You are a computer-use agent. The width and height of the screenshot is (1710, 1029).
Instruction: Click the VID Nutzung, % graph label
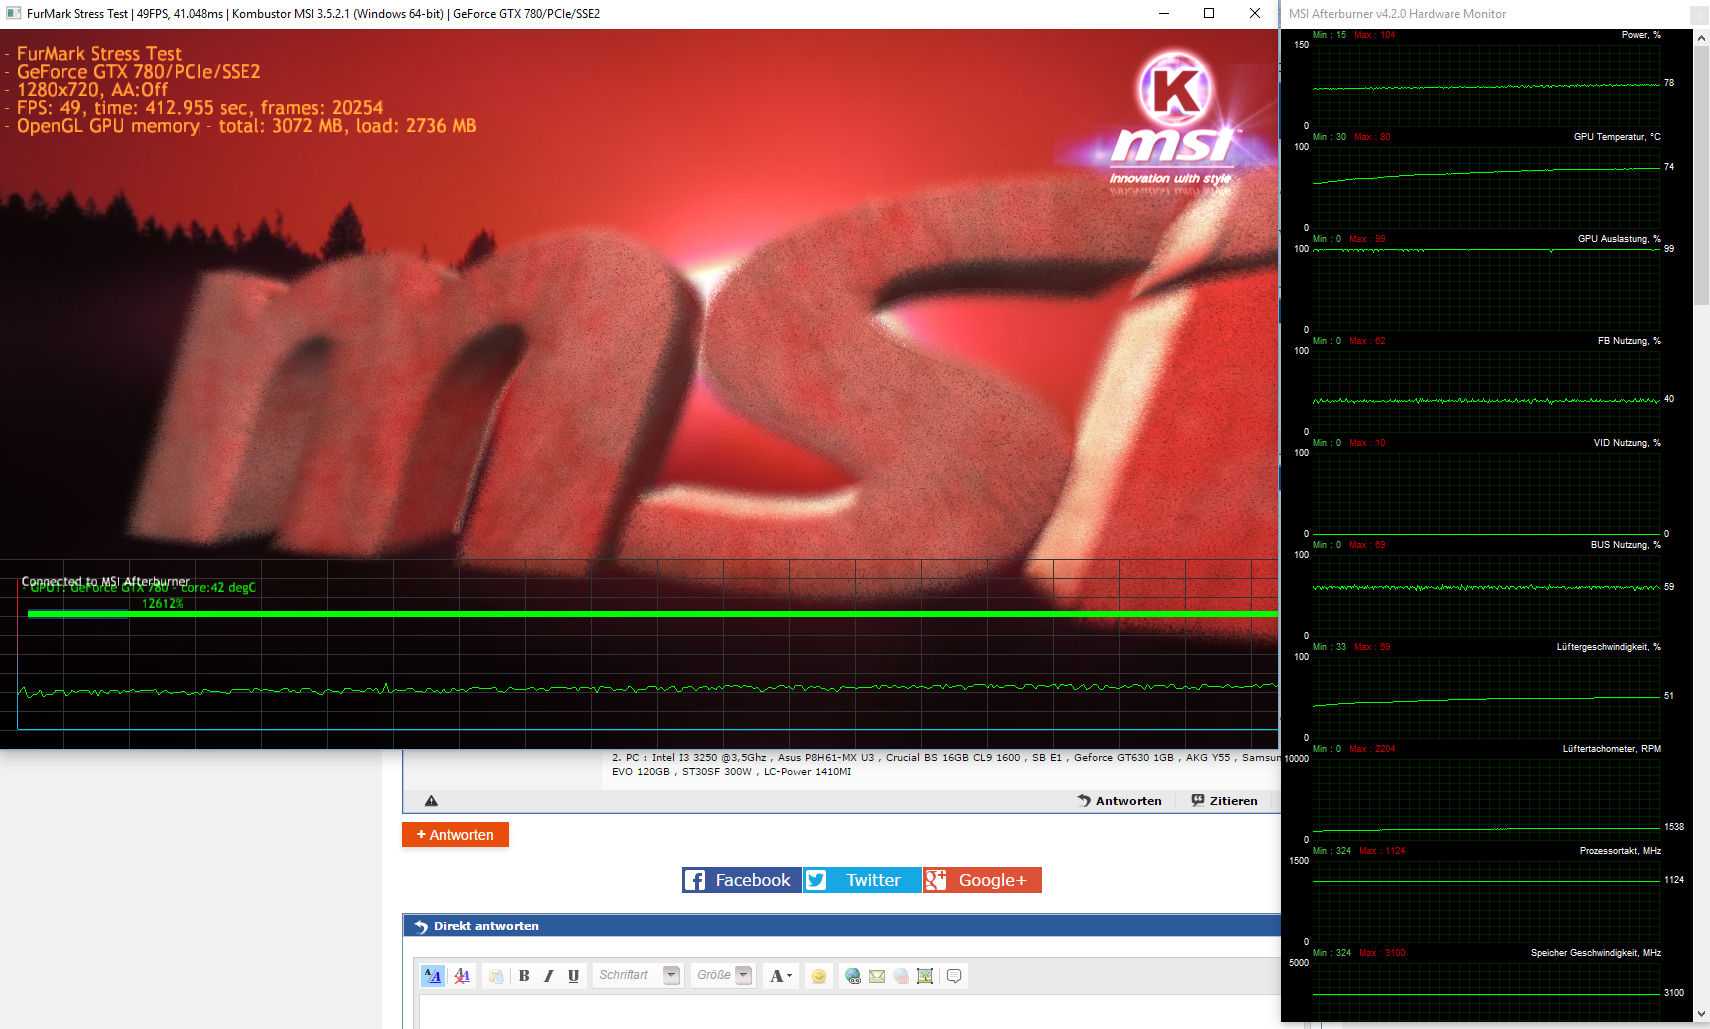click(1627, 443)
